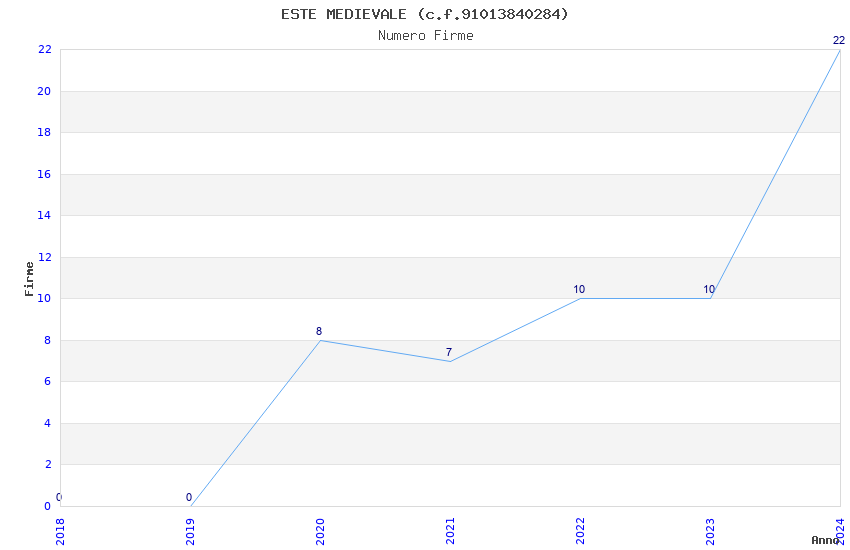
Task: Click the chart title ESTE MEDIEVALE
Action: click(425, 14)
